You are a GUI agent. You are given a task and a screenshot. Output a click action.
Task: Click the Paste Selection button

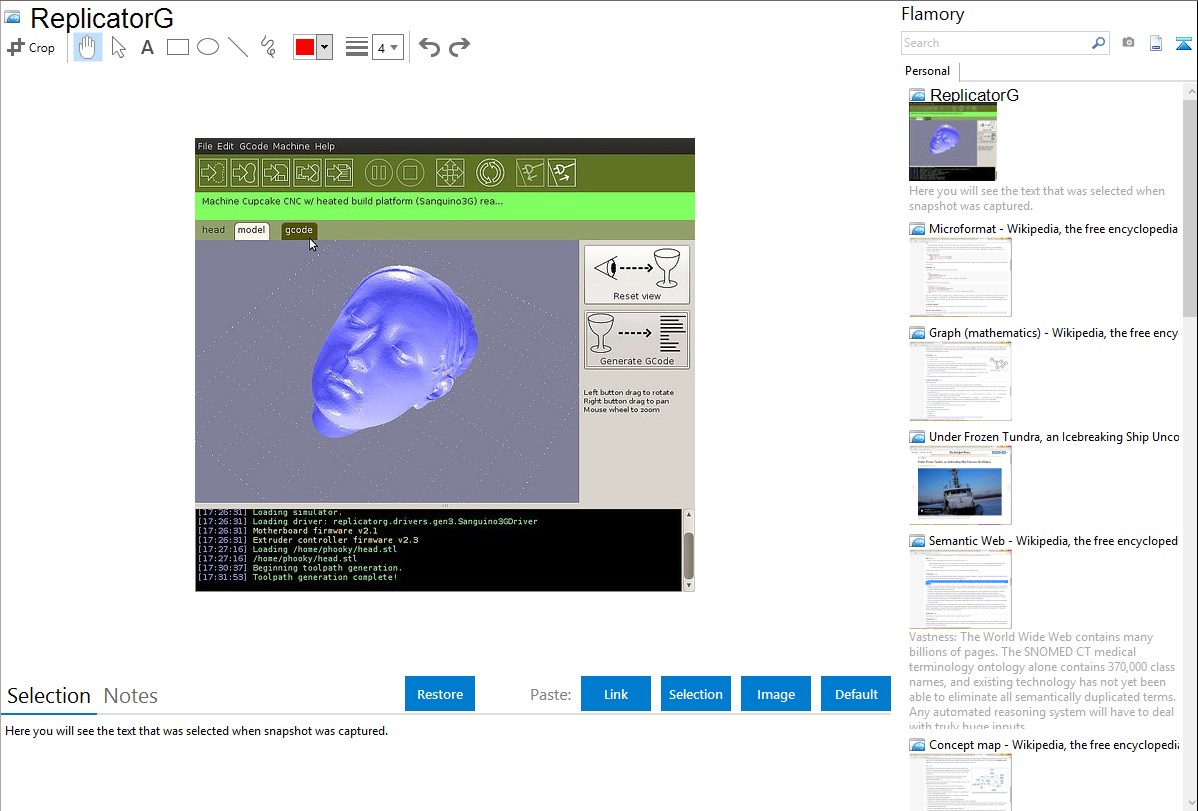pos(695,694)
